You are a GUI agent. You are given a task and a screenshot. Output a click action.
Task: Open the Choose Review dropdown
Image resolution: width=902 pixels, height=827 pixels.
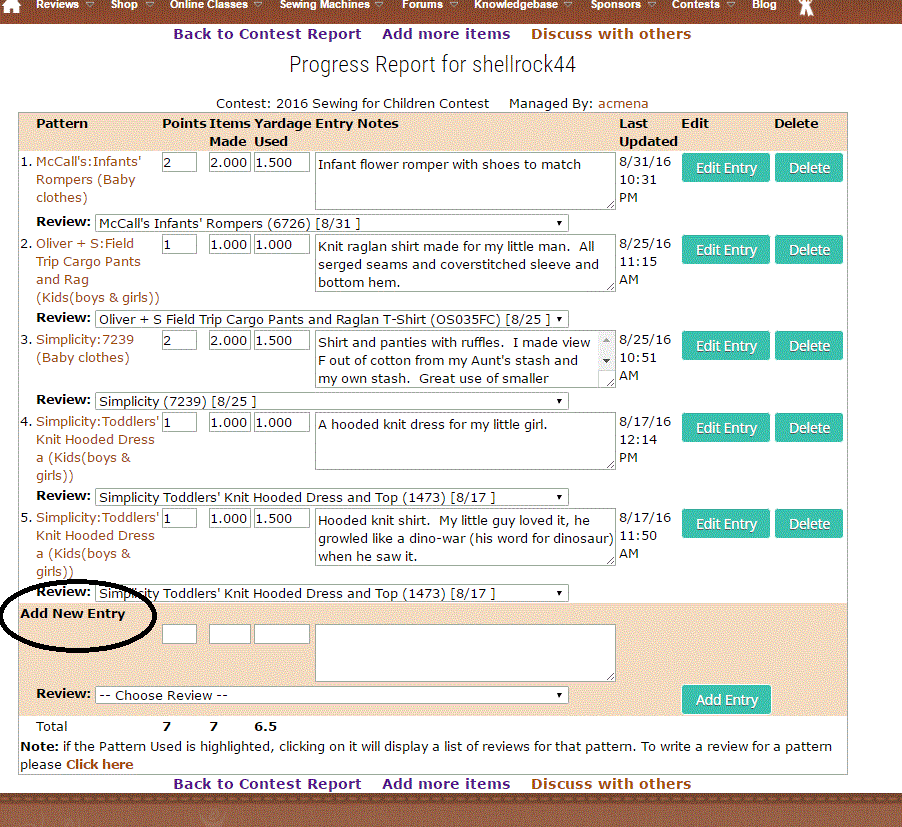(332, 695)
